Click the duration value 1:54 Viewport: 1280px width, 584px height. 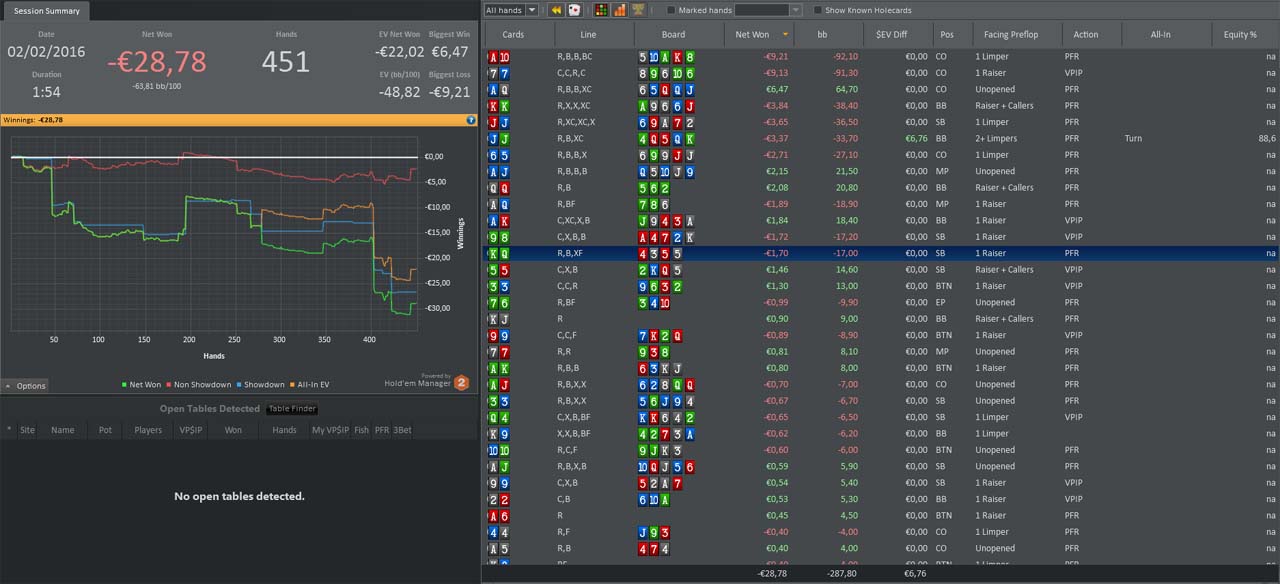point(46,92)
